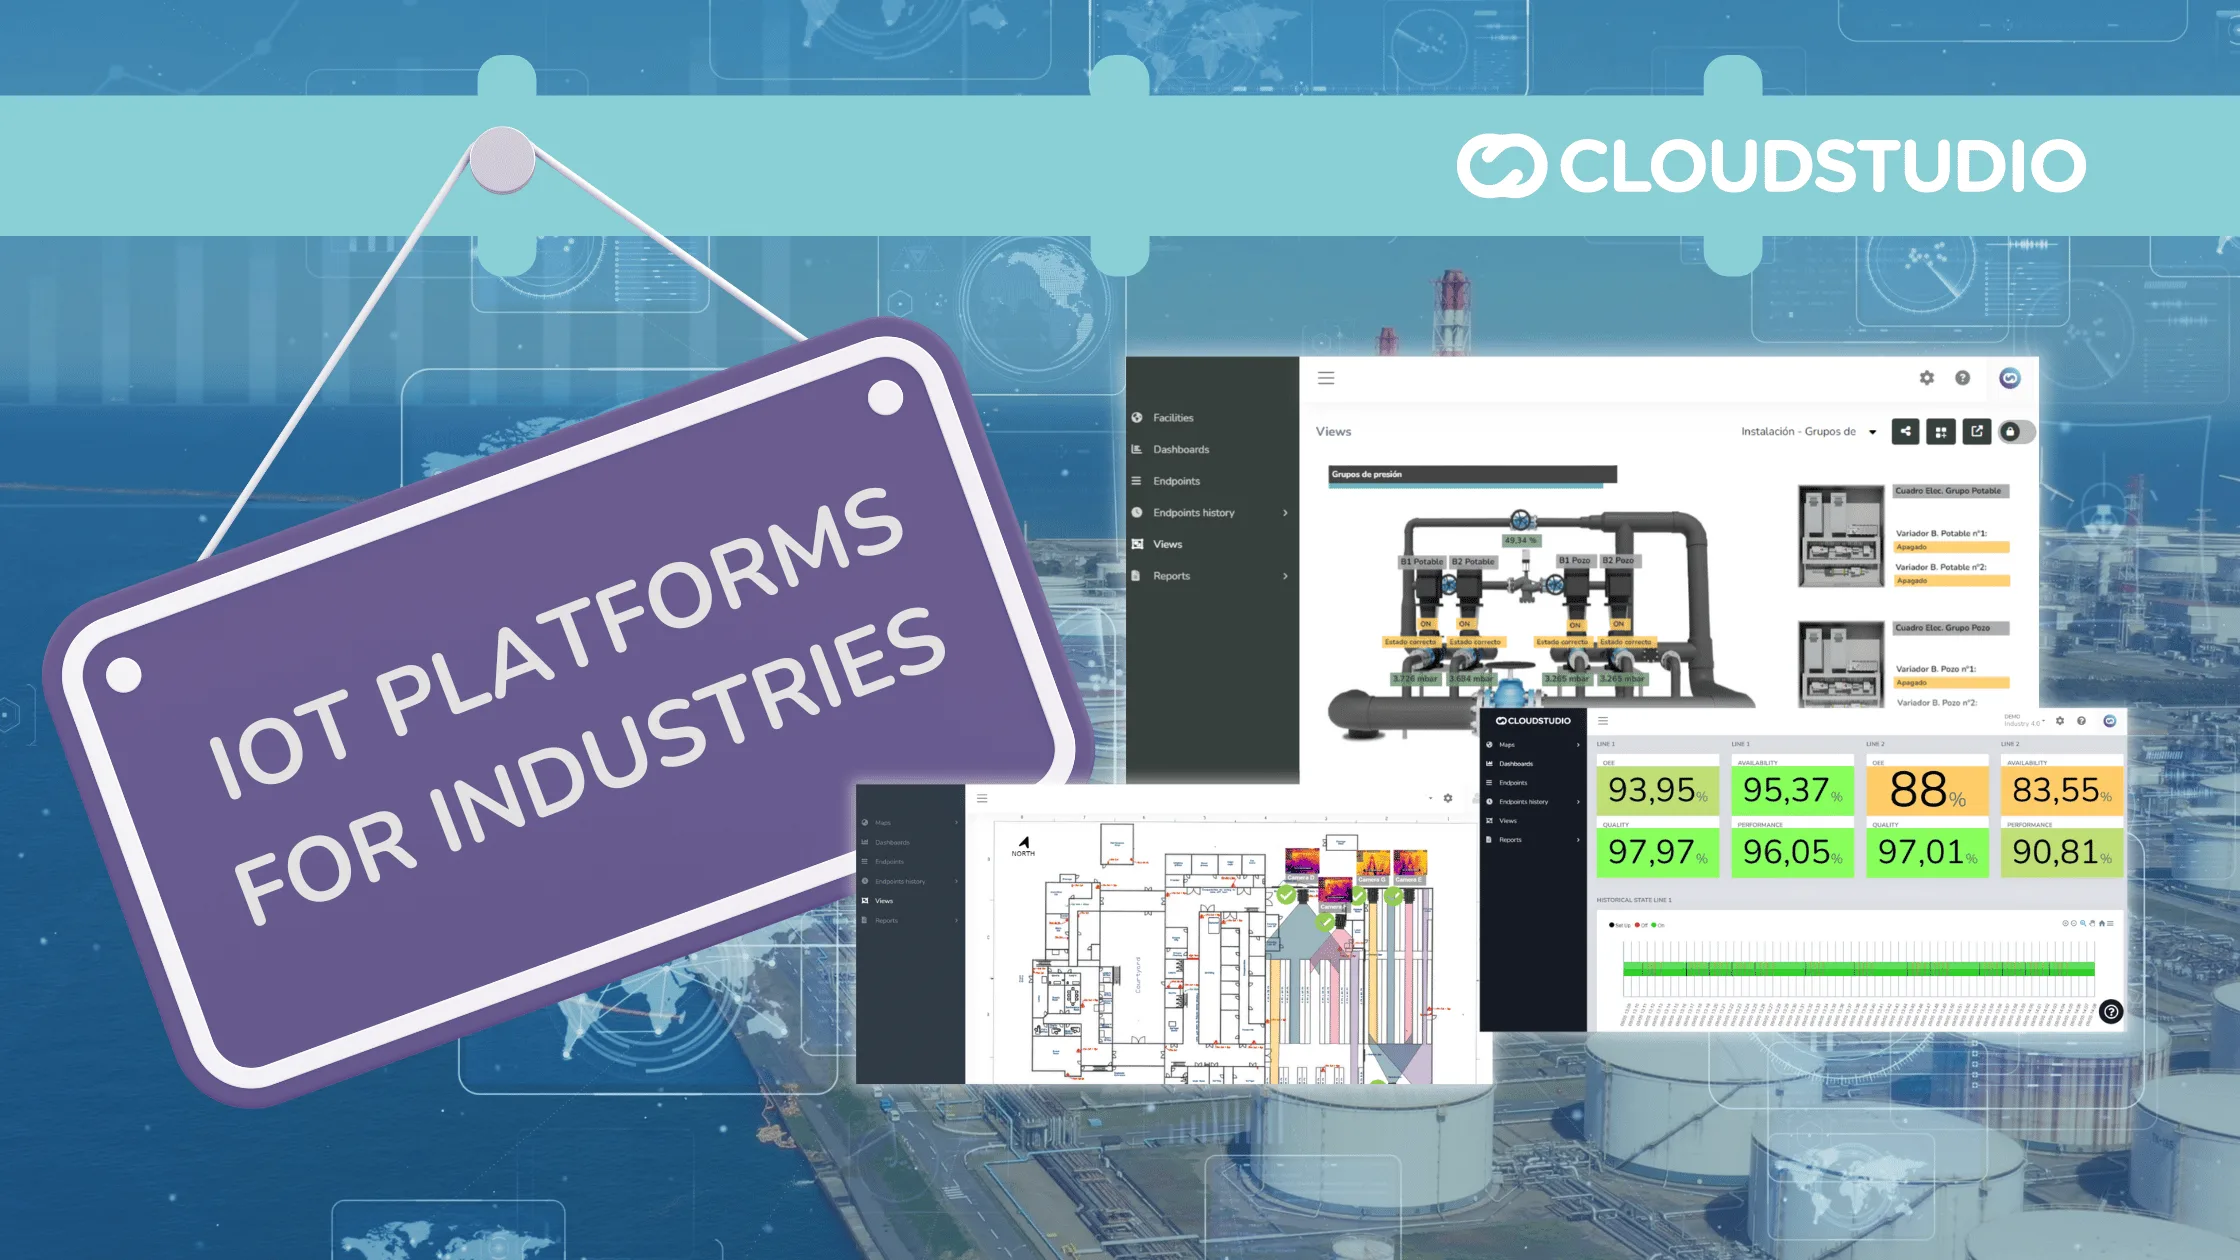Click zoom out icon on historical chart
This screenshot has width=2240, height=1260.
pos(2074,923)
